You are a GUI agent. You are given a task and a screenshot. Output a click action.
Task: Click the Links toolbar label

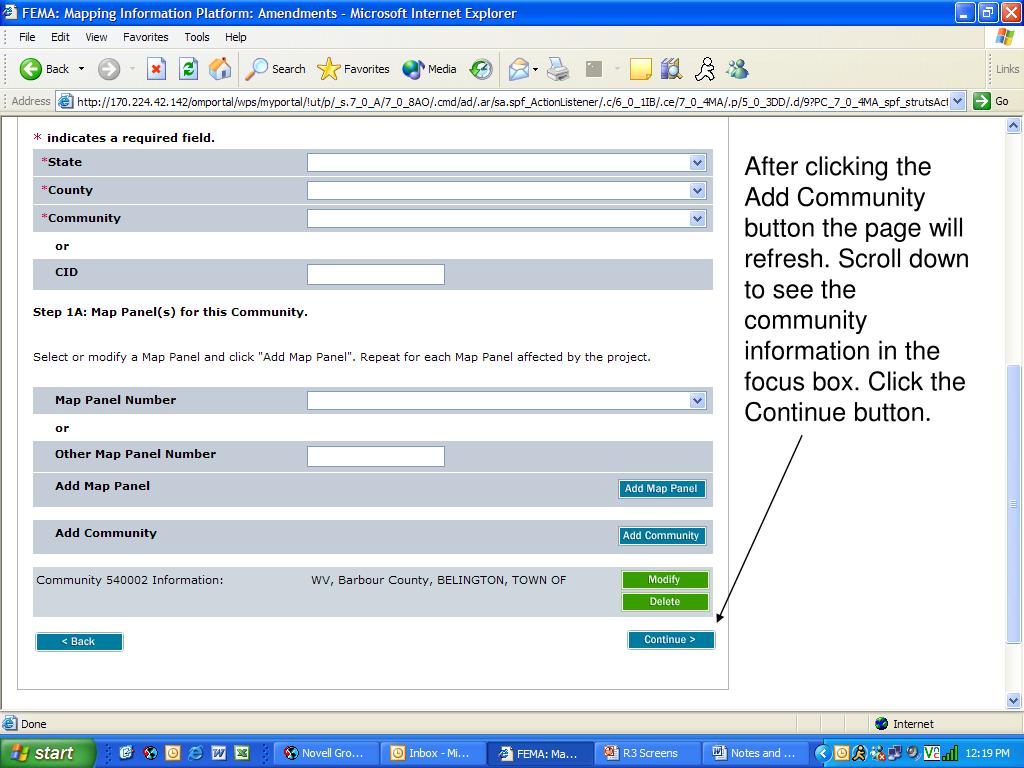pos(1007,69)
